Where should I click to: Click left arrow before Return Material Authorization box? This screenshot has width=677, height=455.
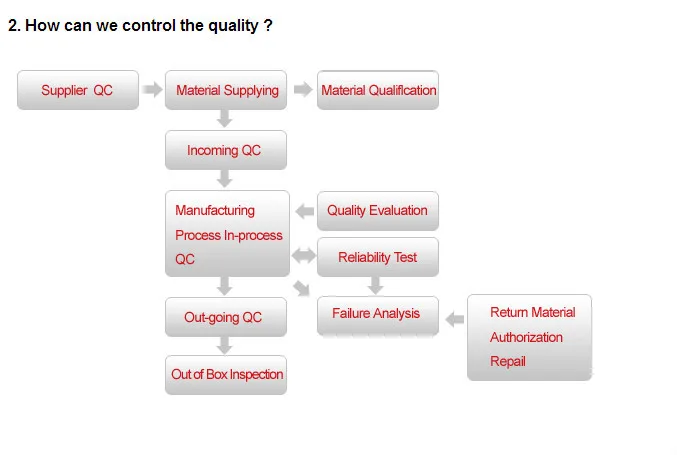454,320
